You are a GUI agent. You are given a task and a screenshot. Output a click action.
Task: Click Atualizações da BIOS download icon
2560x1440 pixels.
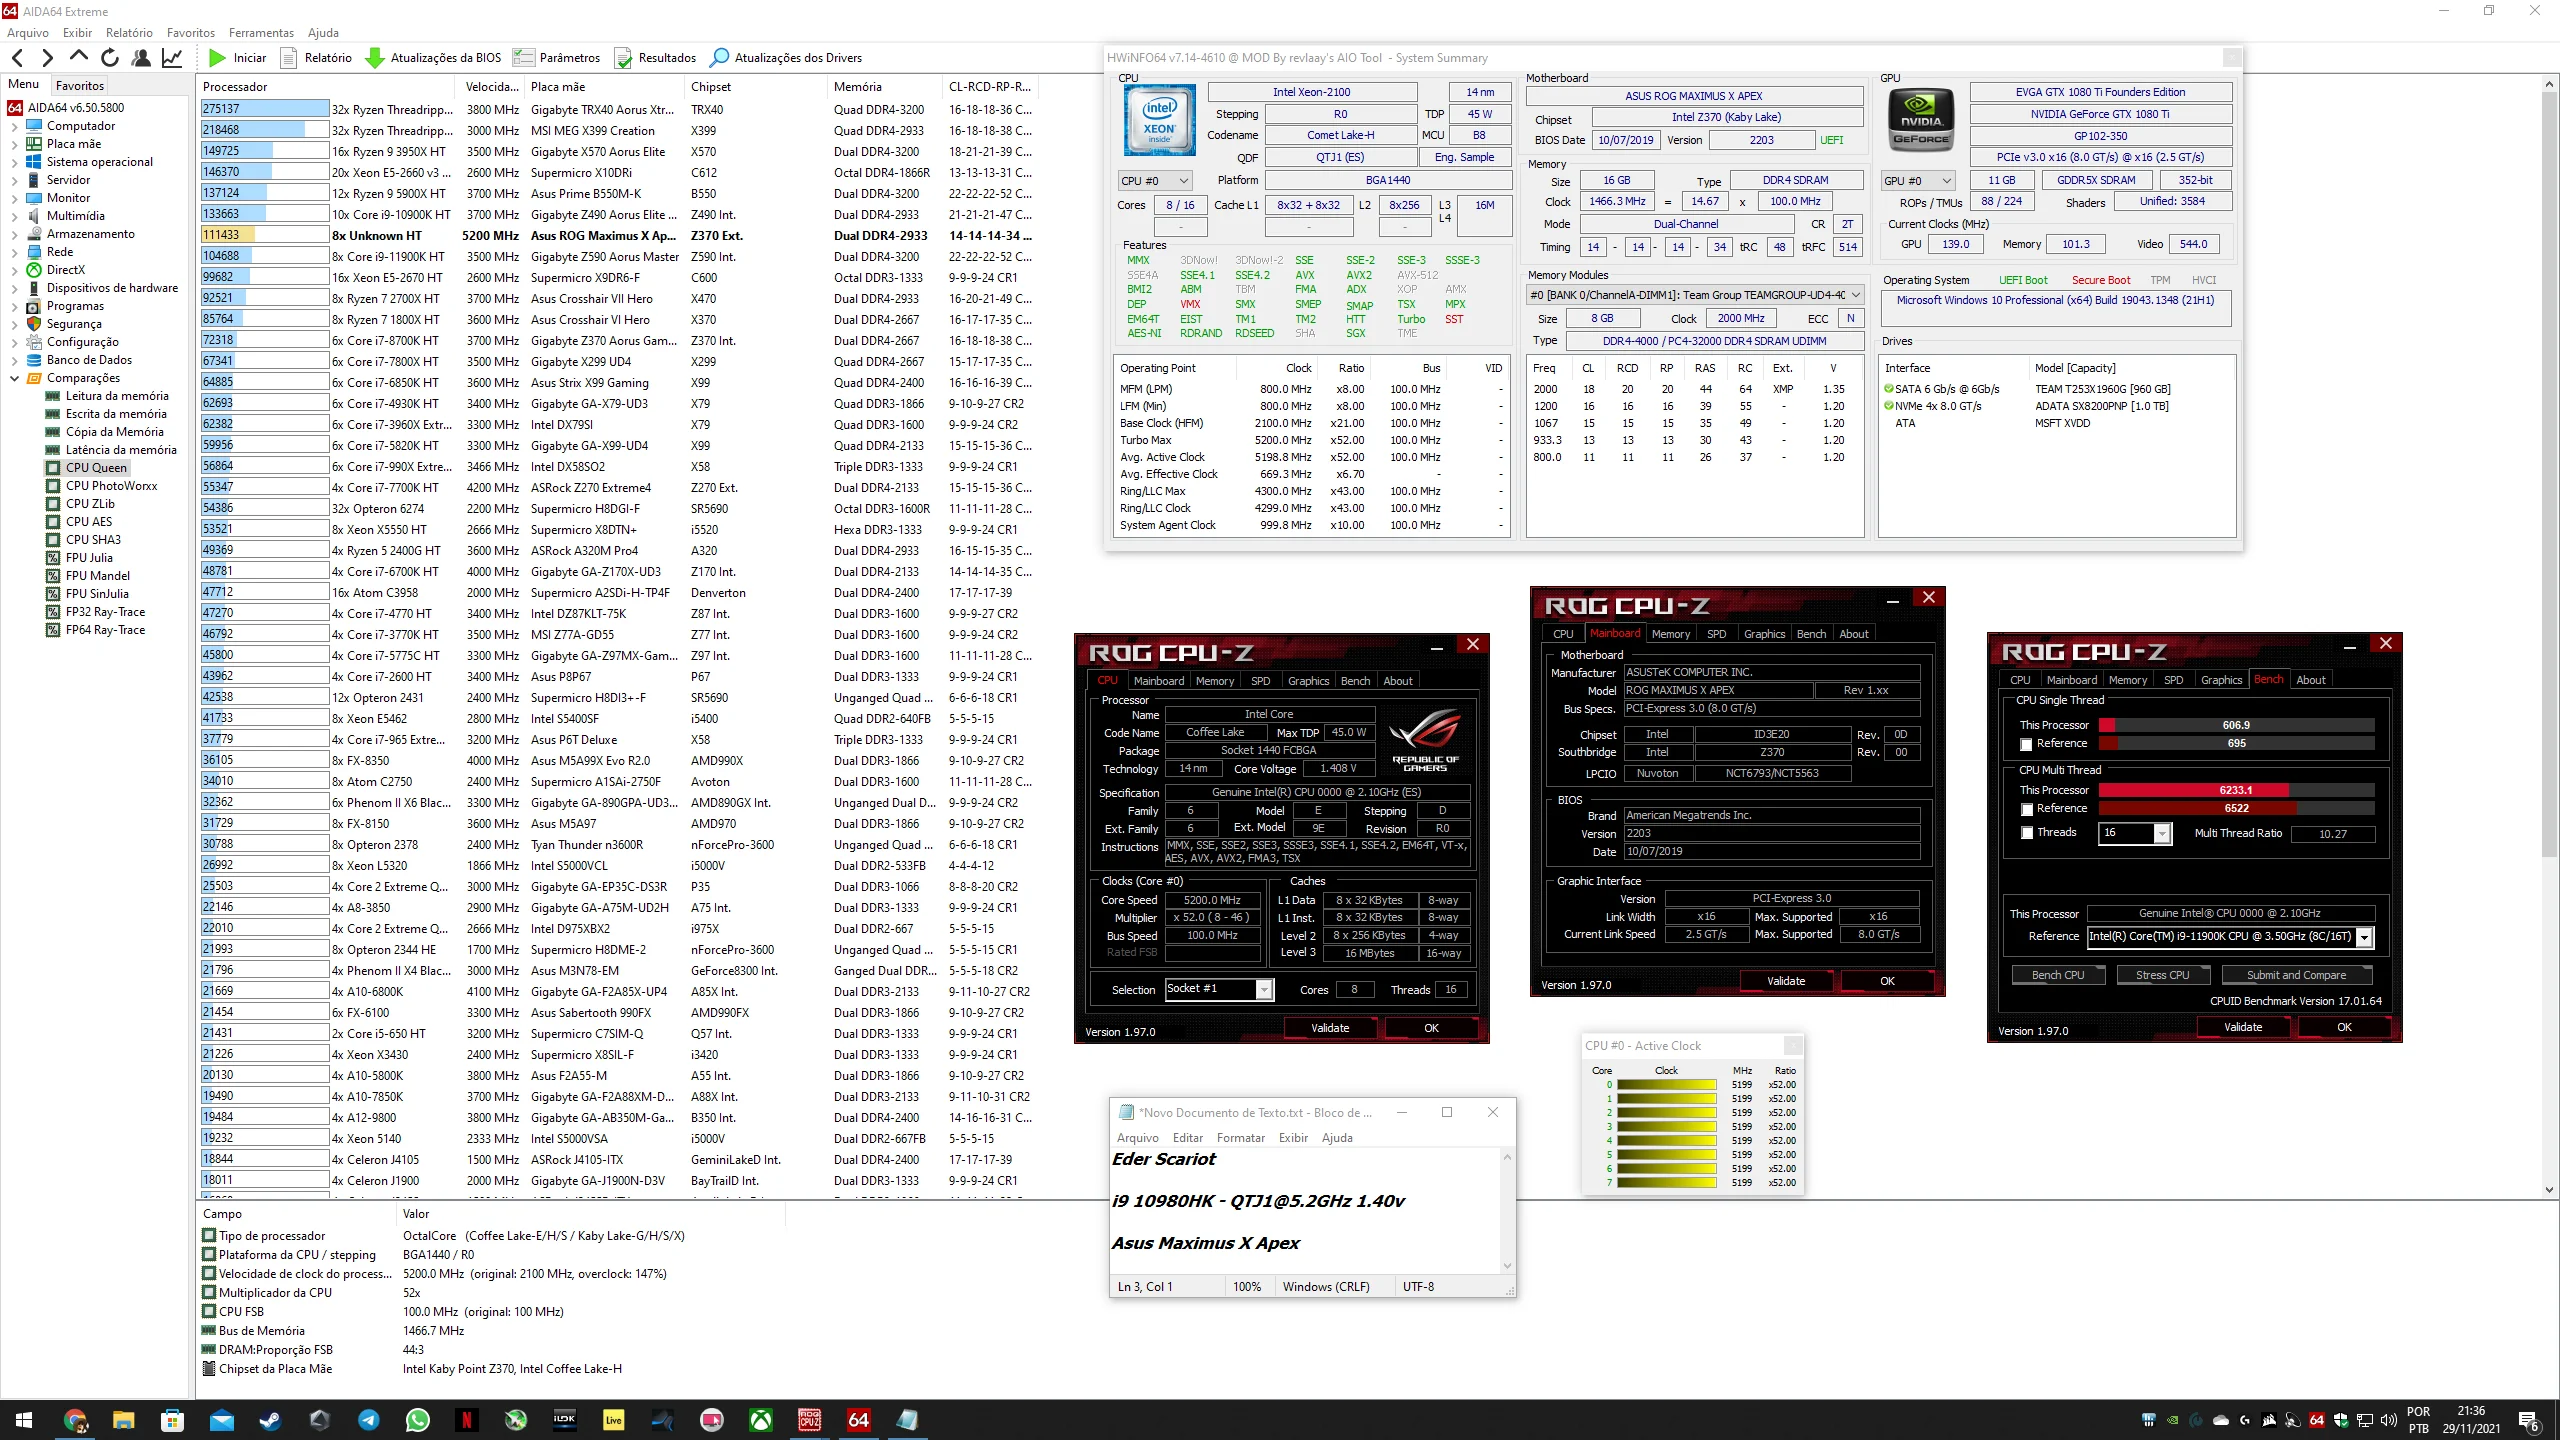375,58
